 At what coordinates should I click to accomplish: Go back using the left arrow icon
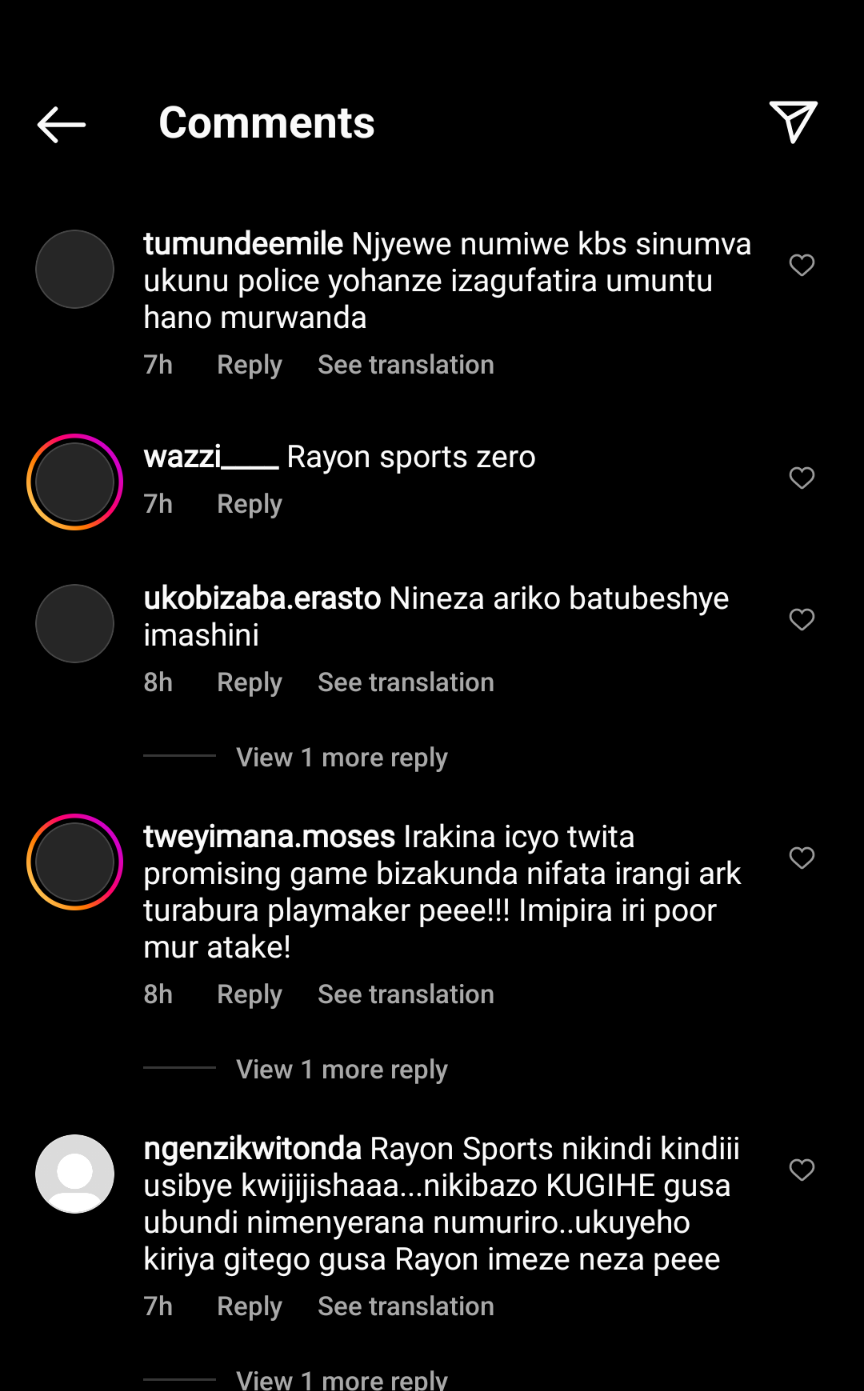click(x=61, y=124)
